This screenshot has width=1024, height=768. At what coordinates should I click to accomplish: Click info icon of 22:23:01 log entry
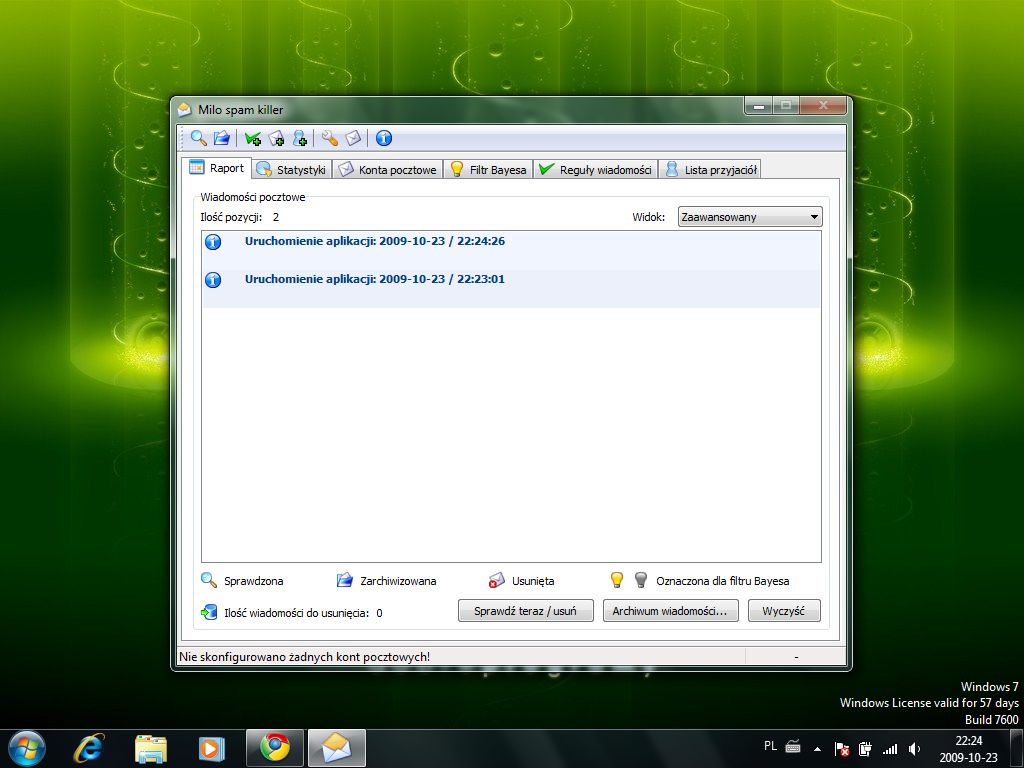[x=213, y=280]
